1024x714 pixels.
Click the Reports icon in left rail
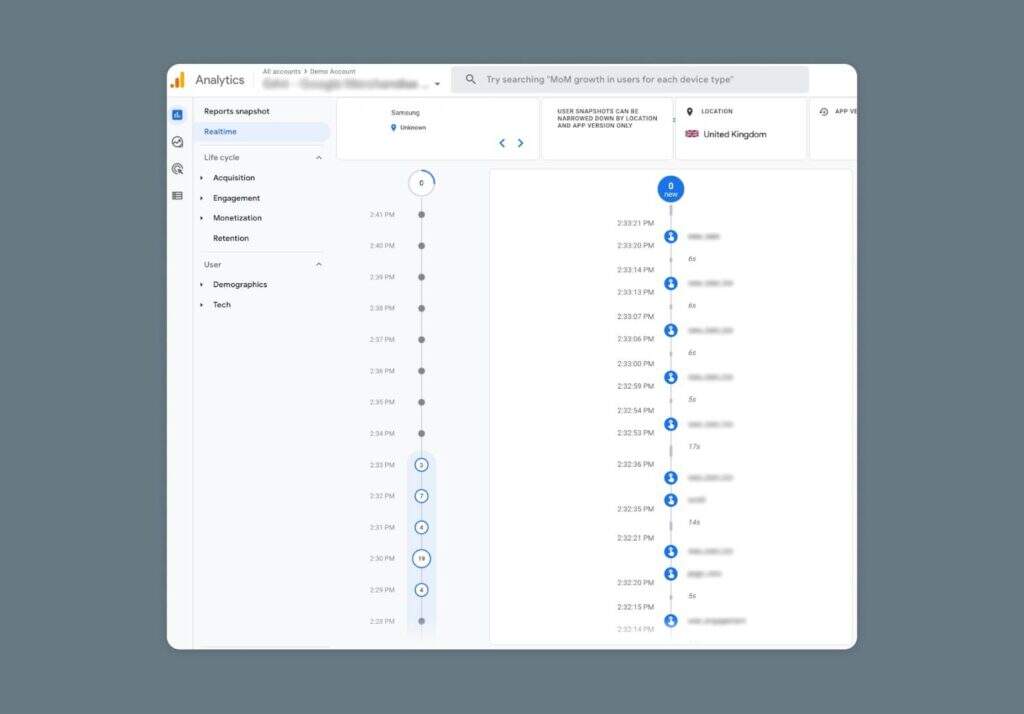177,115
